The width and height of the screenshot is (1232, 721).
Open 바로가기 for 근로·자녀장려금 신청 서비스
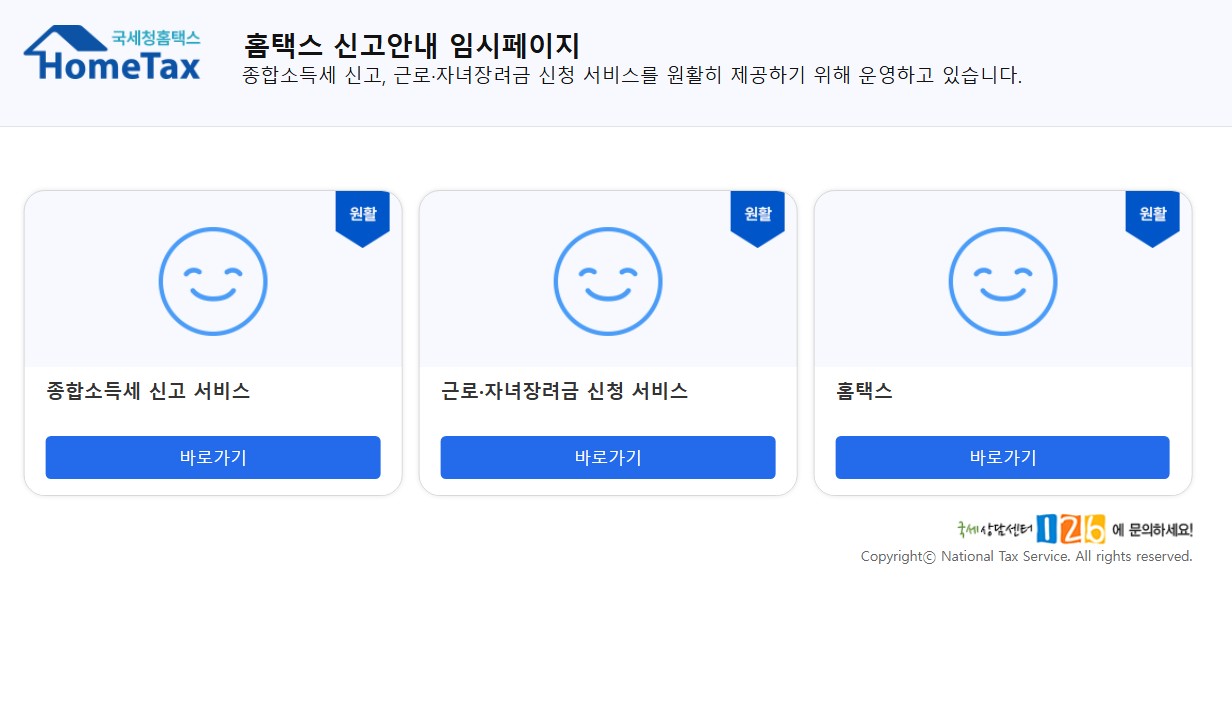click(608, 457)
